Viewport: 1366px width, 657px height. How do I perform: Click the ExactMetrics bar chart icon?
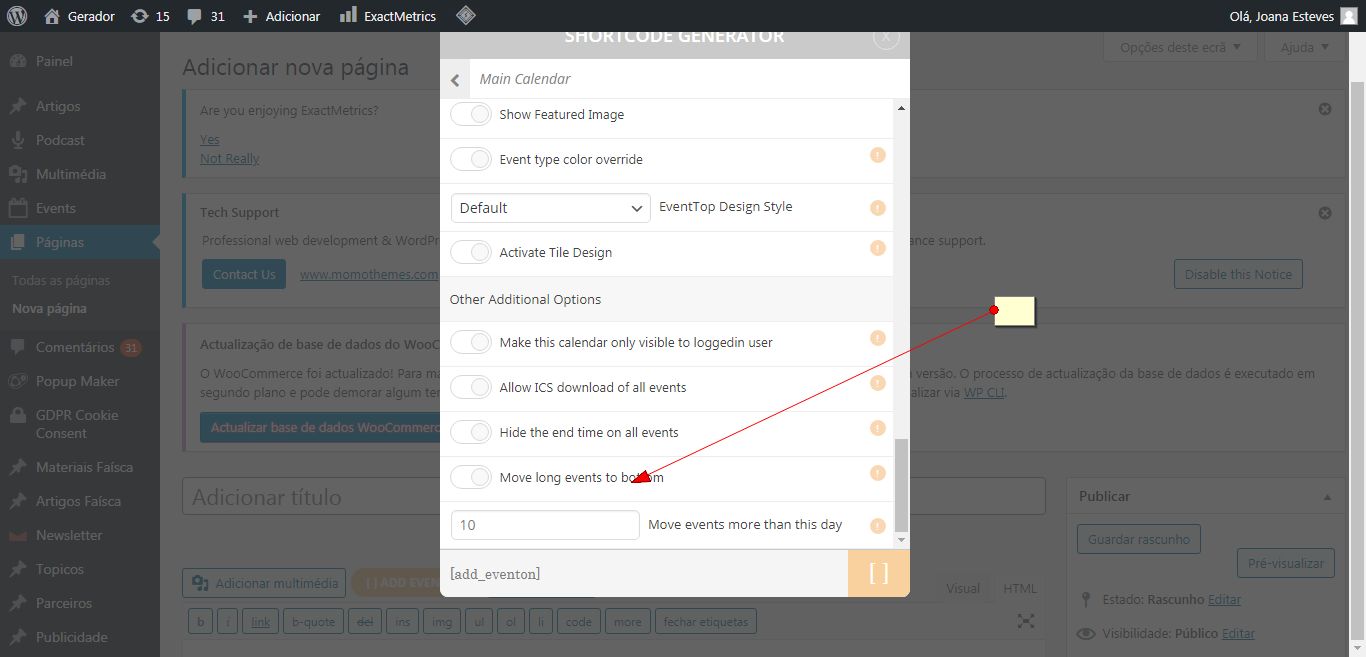click(348, 16)
